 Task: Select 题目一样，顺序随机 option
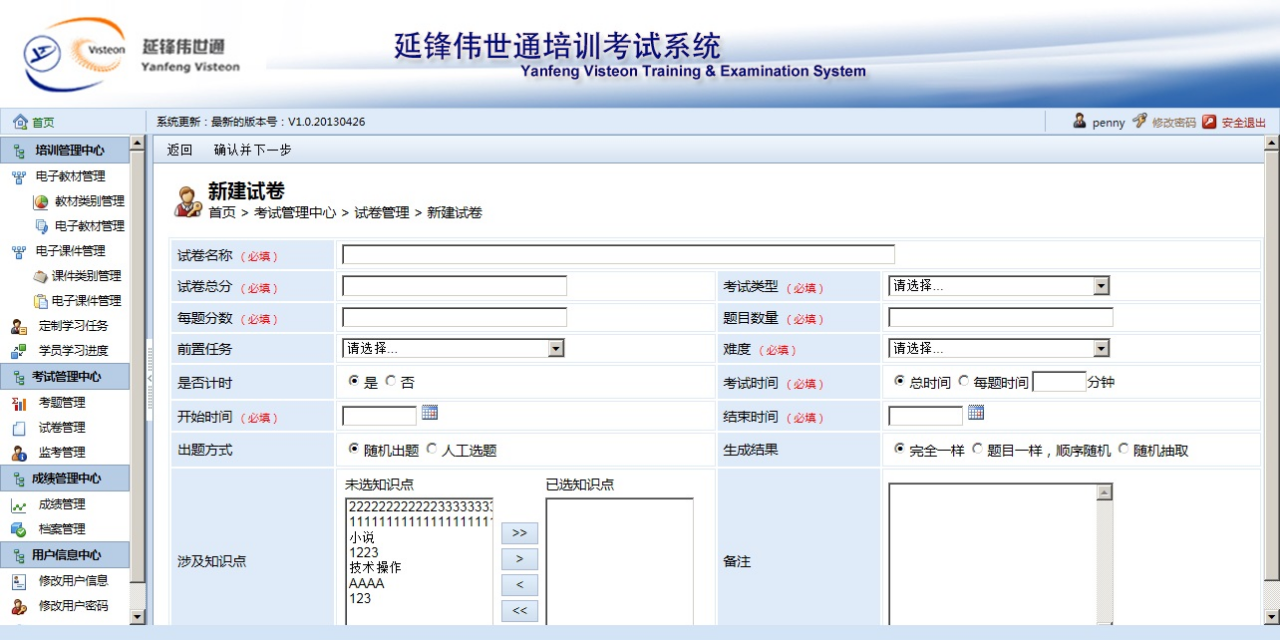pyautogui.click(x=978, y=449)
